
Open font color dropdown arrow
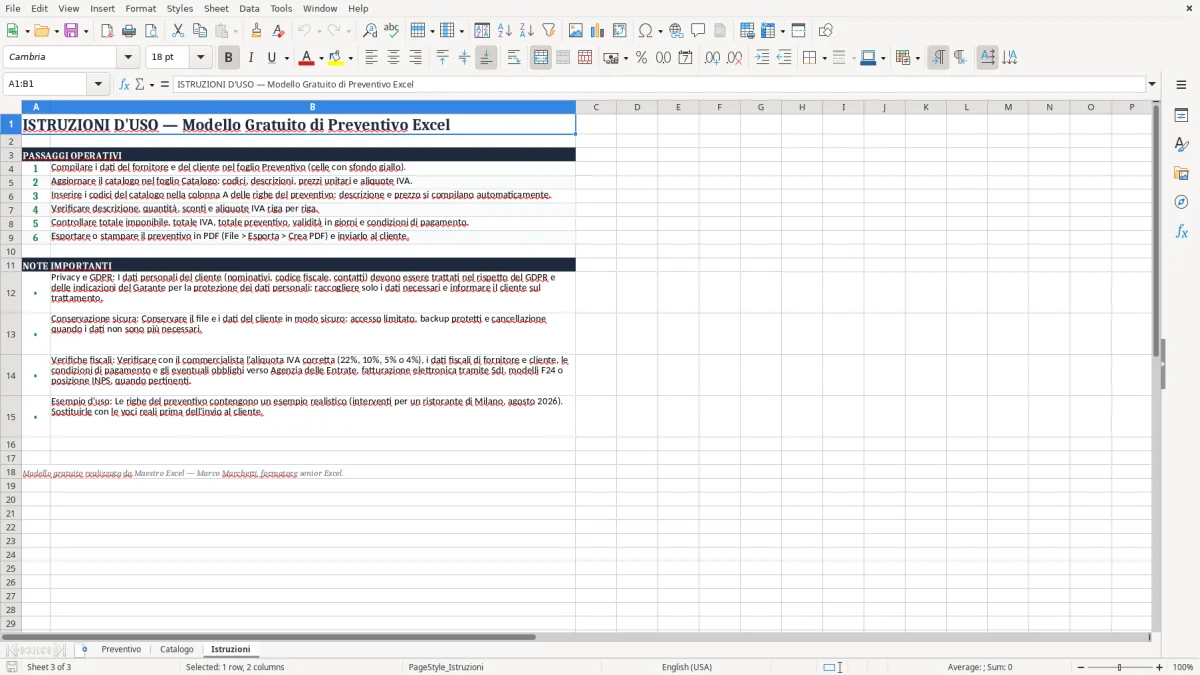point(321,58)
